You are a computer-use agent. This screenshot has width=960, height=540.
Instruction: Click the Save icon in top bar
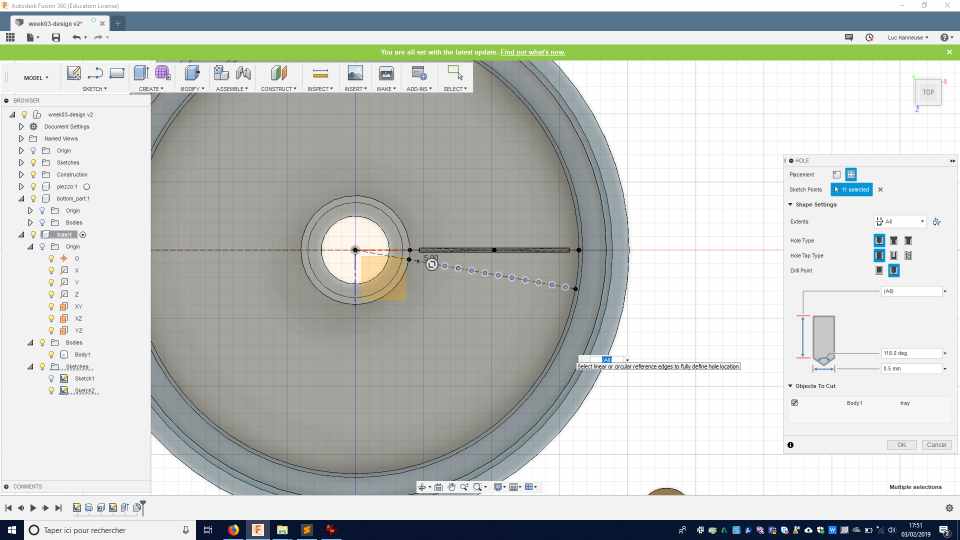56,37
